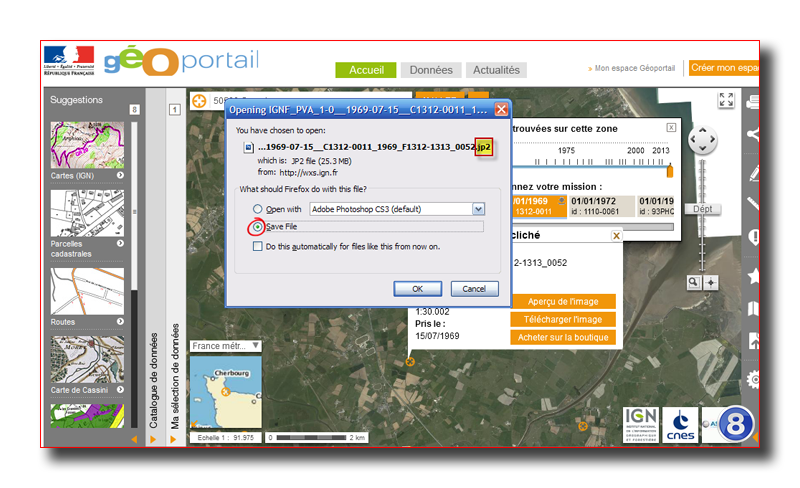The width and height of the screenshot is (800, 488).
Task: Pan the map up with navigation pad
Action: (x=703, y=130)
